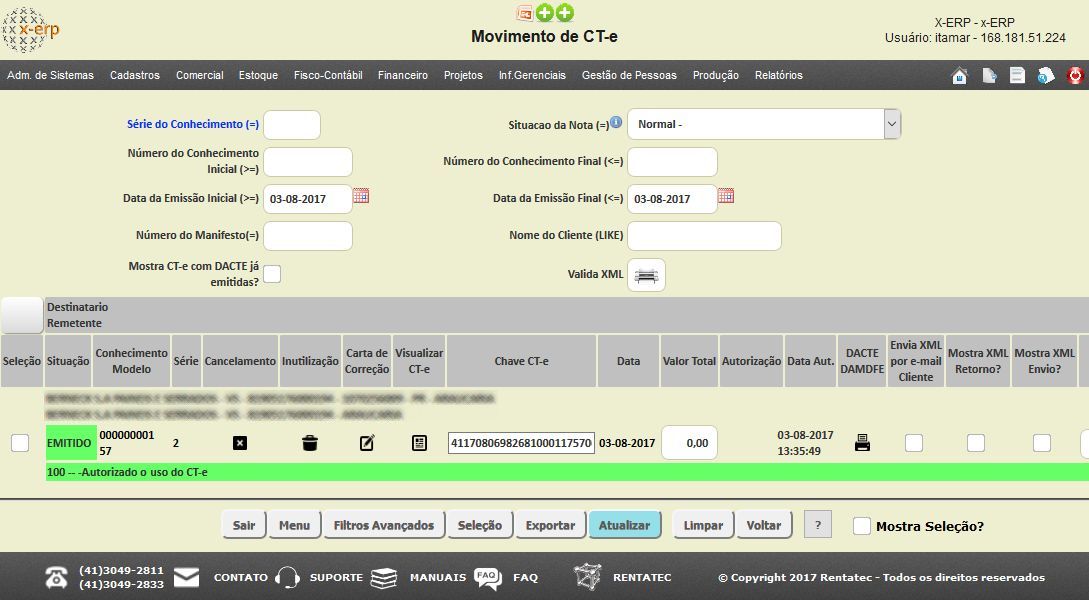Click the '100 -- -Autorizado o uso do CT-e' message

pos(127,472)
